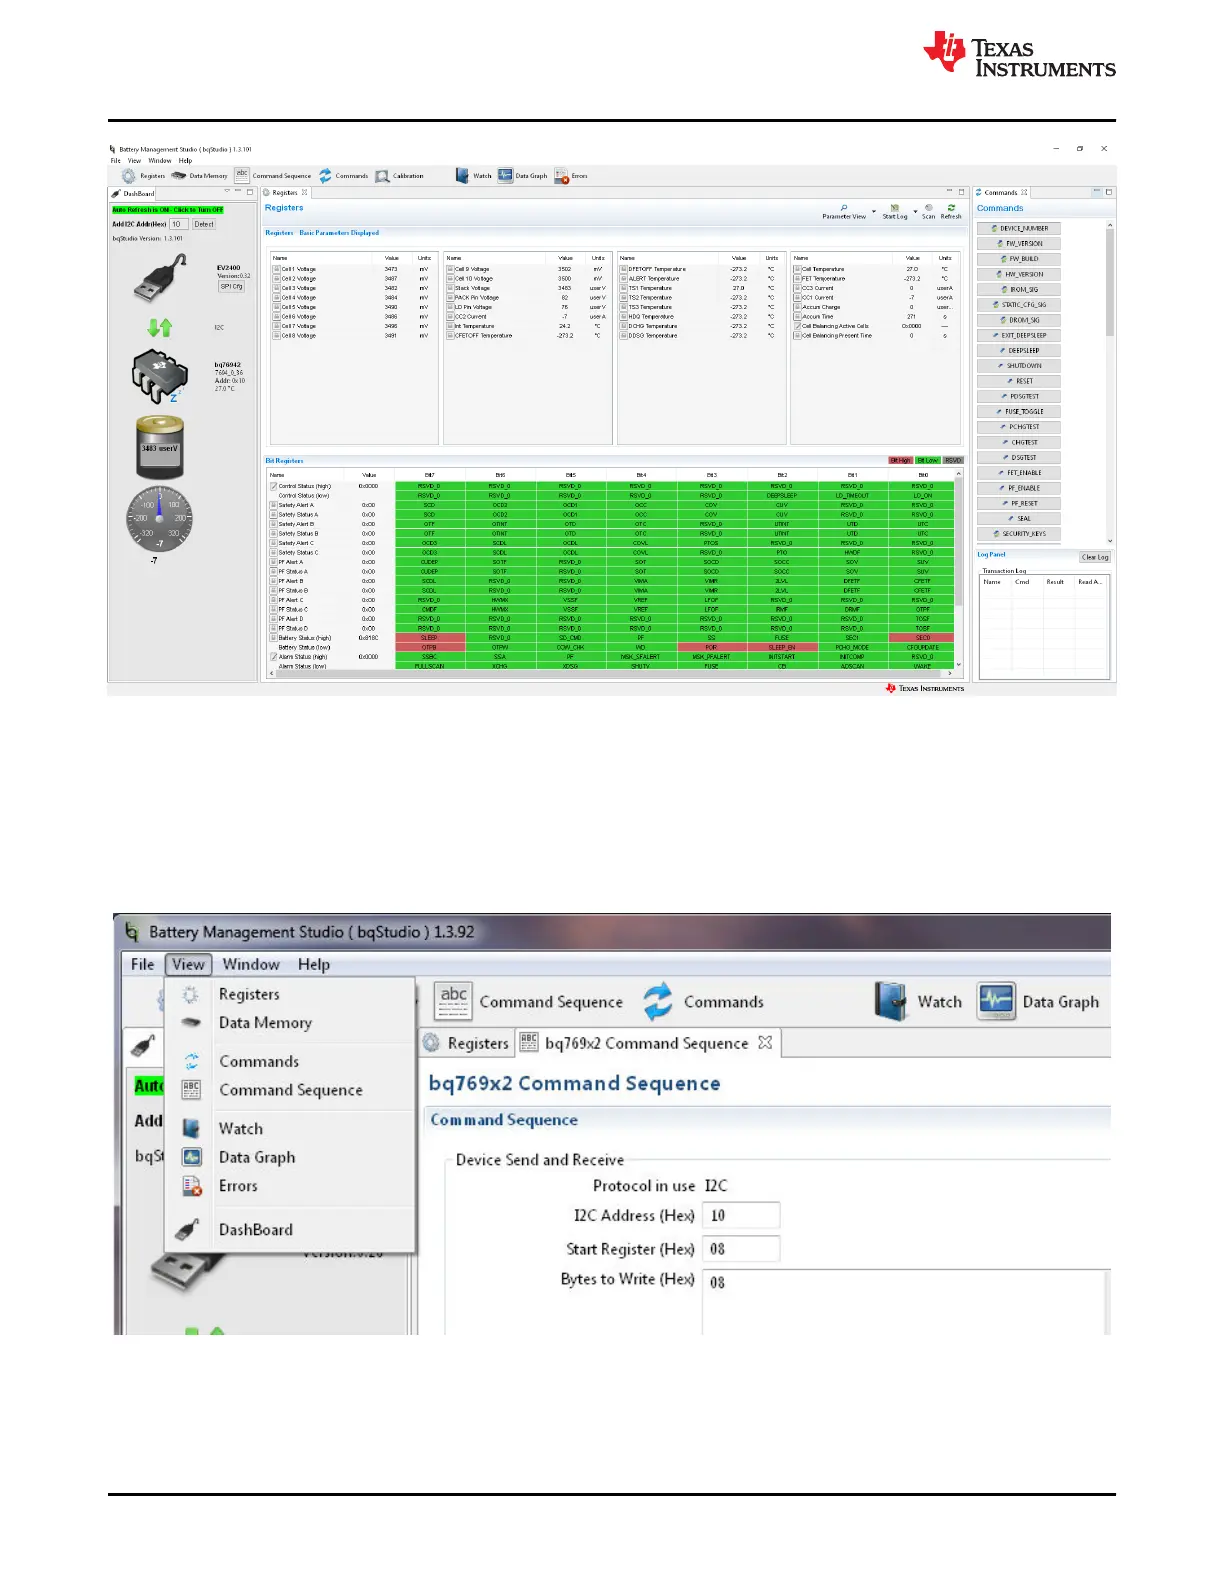The height and width of the screenshot is (1584, 1224).
Task: Click the Data Graph toolbar icon in bqStudio 1.3.92
Action: click(x=997, y=1001)
